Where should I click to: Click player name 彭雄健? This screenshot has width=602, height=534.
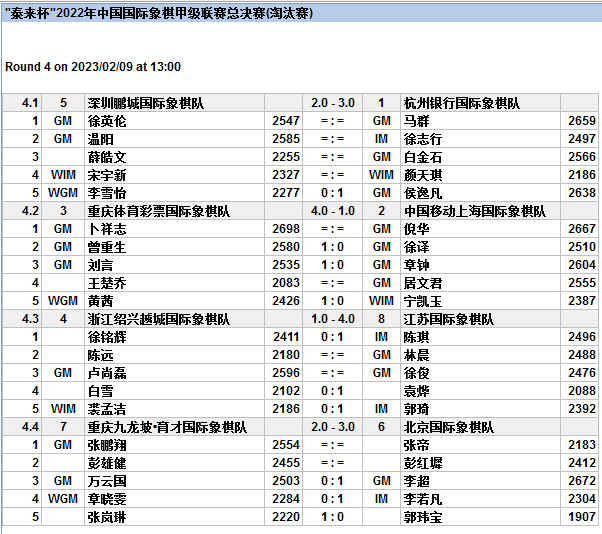pos(107,463)
